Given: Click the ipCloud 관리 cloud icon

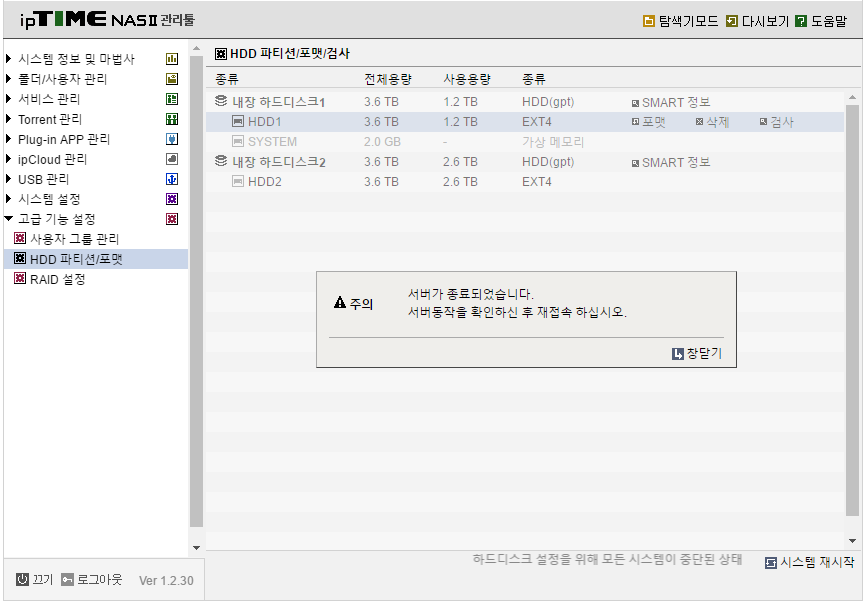Looking at the screenshot, I should pos(172,159).
